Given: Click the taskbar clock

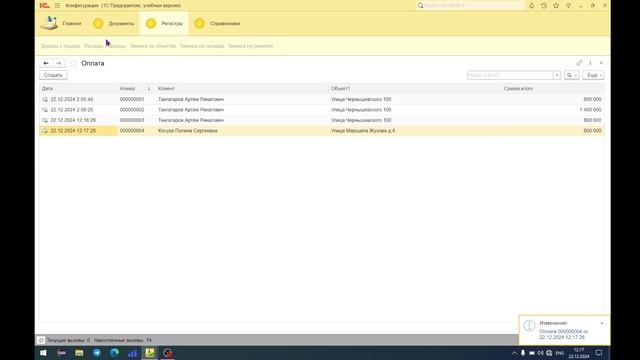Looking at the screenshot, I should (579, 353).
